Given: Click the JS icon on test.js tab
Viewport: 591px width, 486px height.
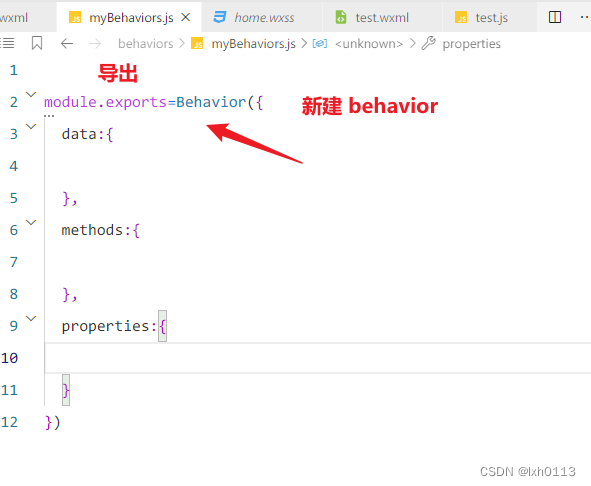Looking at the screenshot, I should 461,17.
